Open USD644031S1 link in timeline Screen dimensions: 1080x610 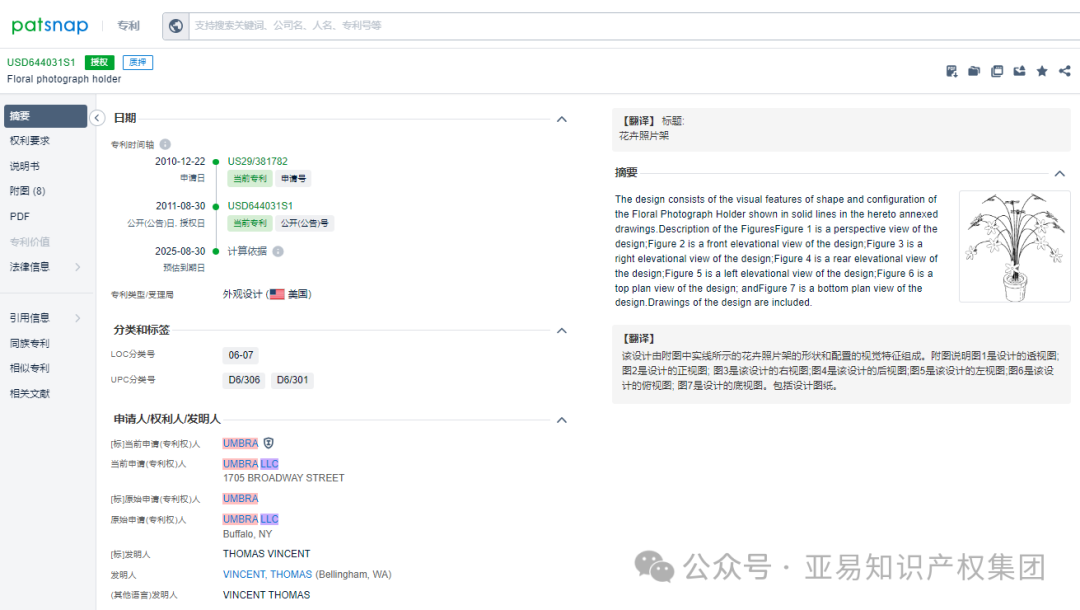[260, 206]
